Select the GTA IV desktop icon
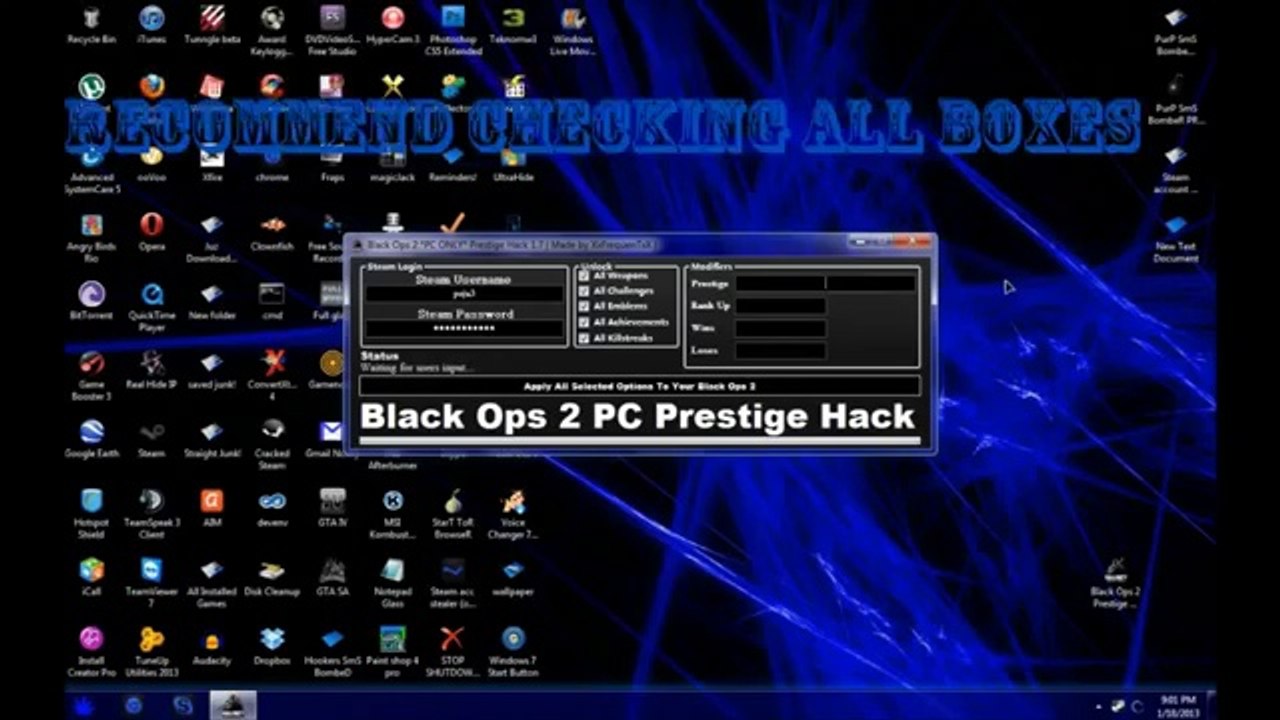1280x720 pixels. (x=332, y=508)
